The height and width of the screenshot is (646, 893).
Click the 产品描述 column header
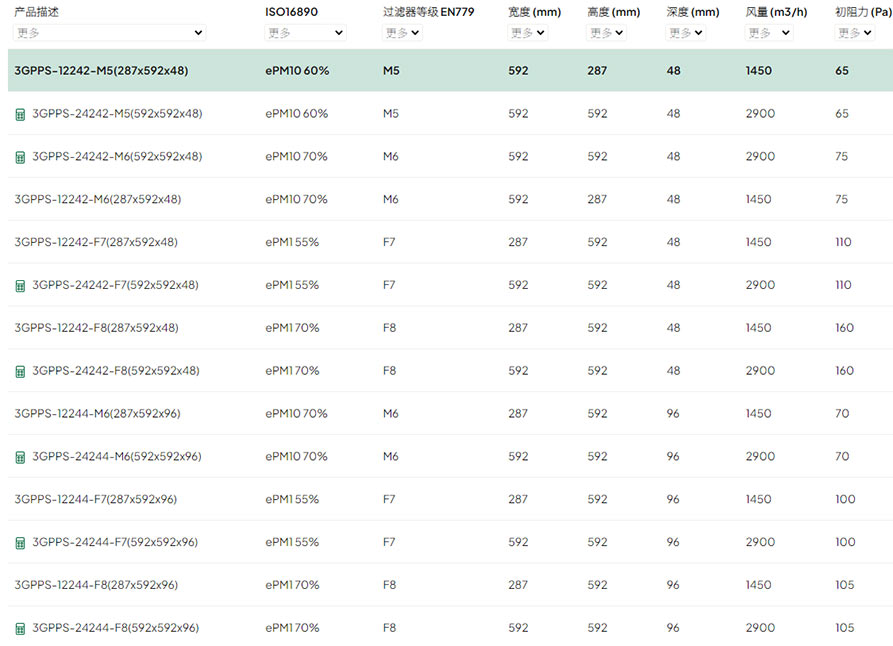coord(37,12)
